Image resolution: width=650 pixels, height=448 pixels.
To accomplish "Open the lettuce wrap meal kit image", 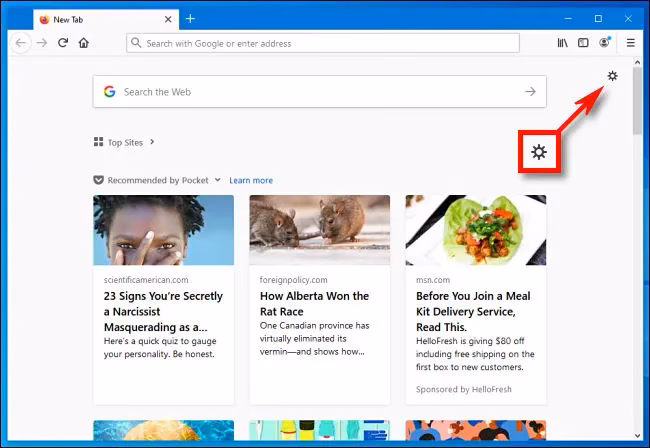I will 476,230.
